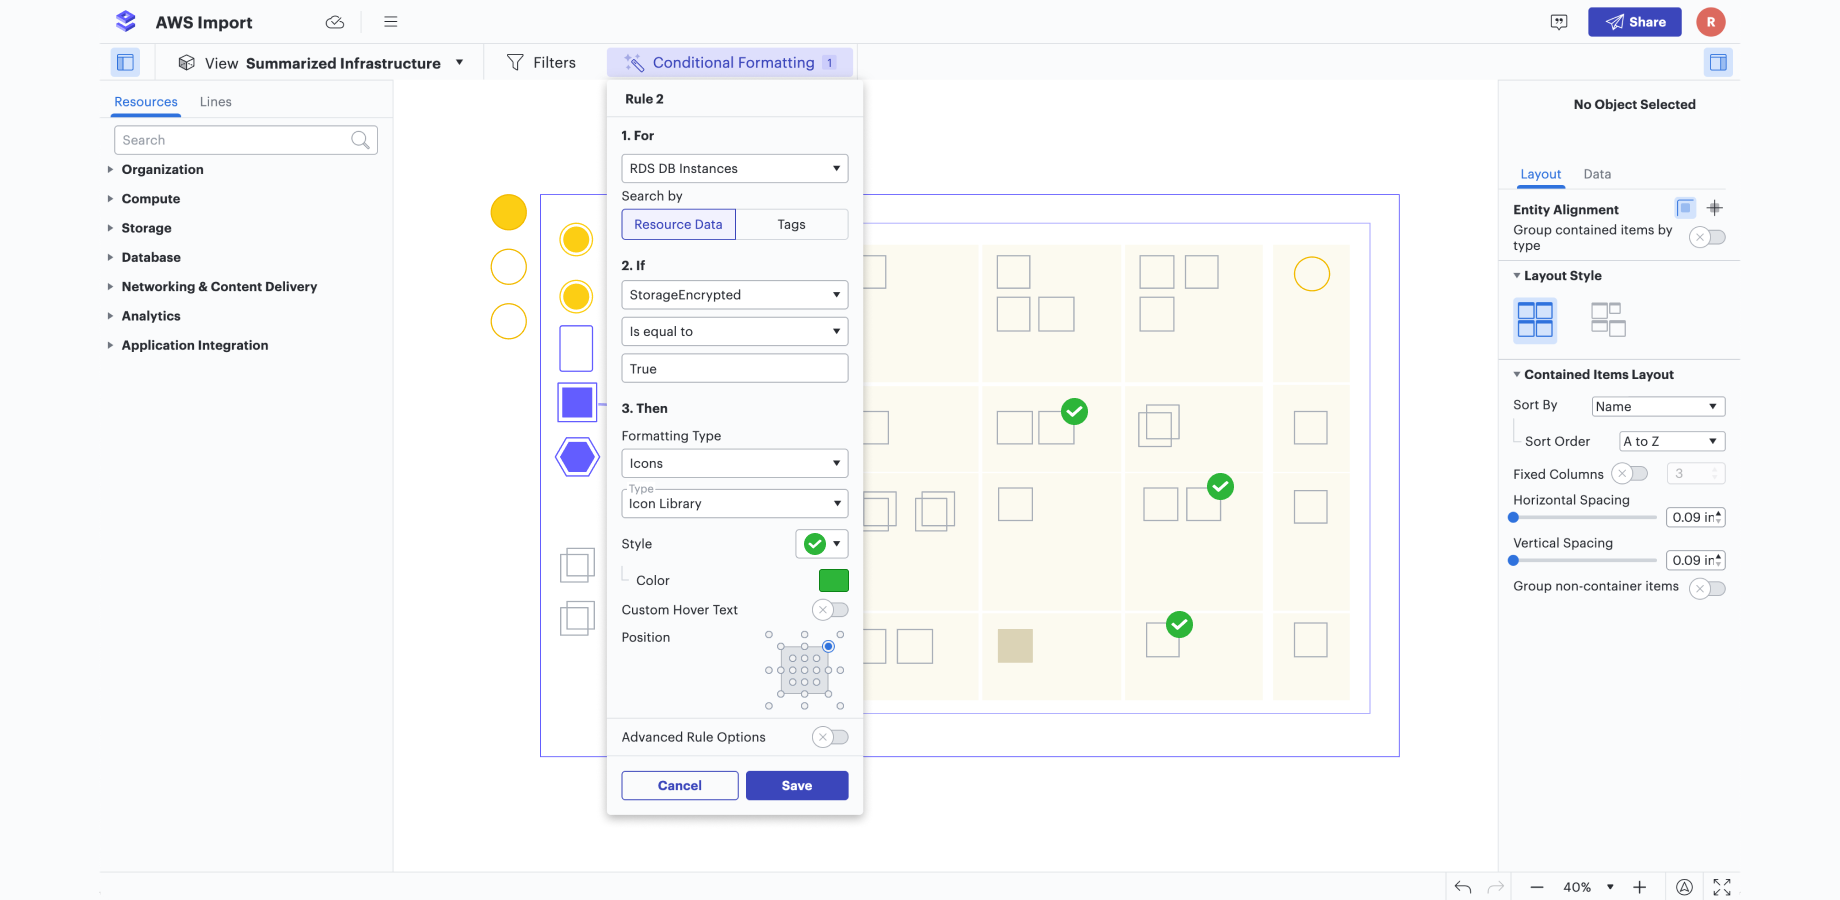This screenshot has width=1840, height=900.
Task: Select the entity alignment cross icon
Action: click(1715, 208)
